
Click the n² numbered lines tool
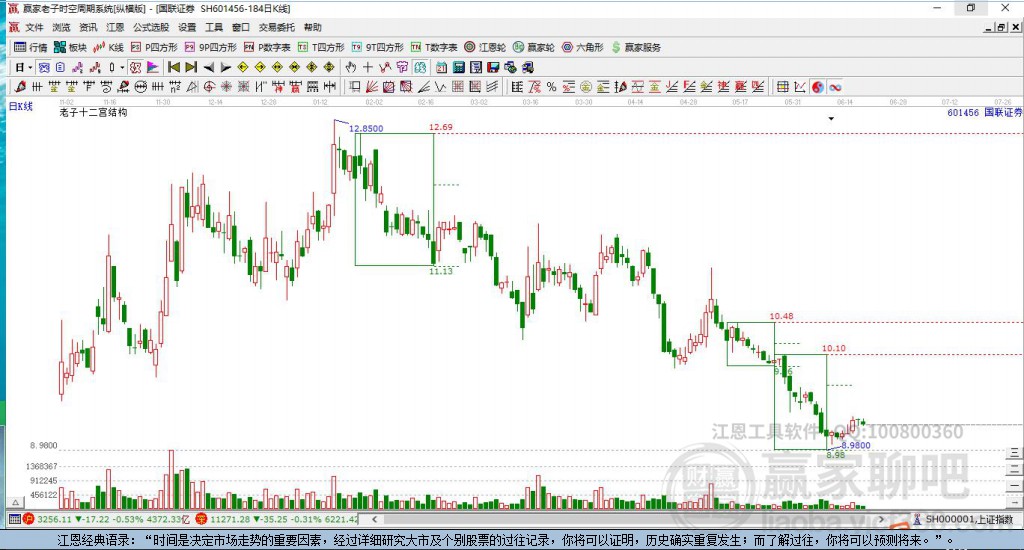tap(174, 87)
